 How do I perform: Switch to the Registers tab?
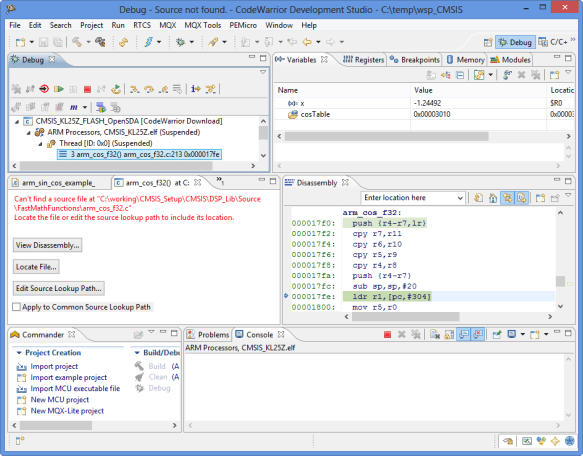pos(363,60)
